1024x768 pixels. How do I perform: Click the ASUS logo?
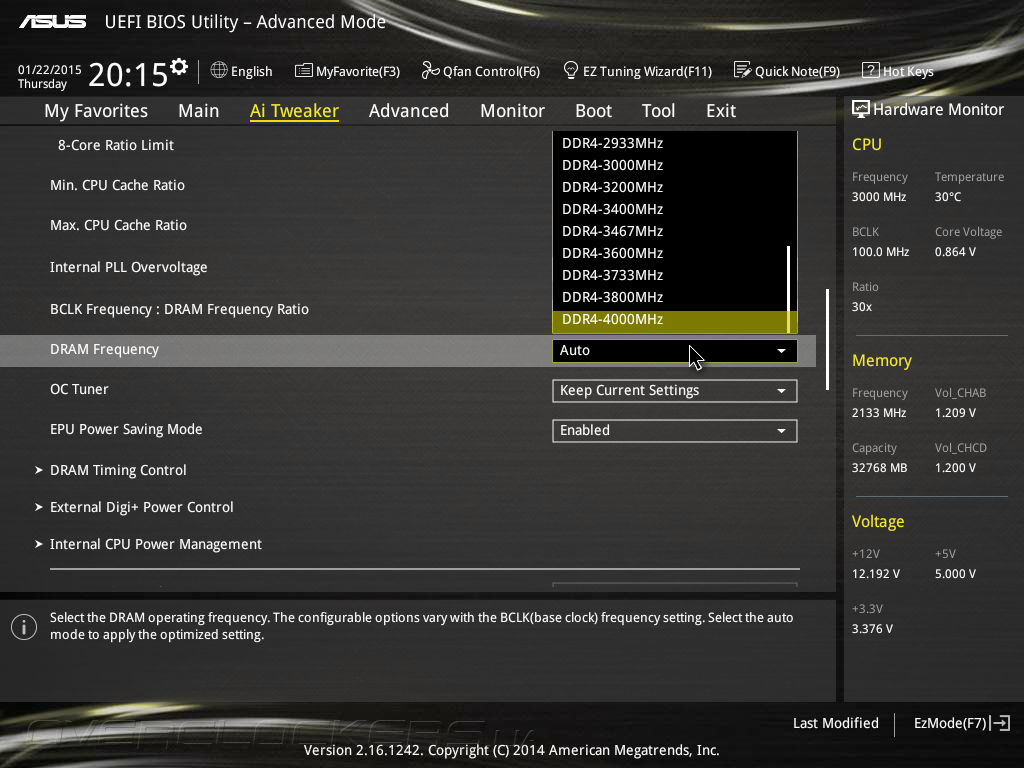coord(52,22)
